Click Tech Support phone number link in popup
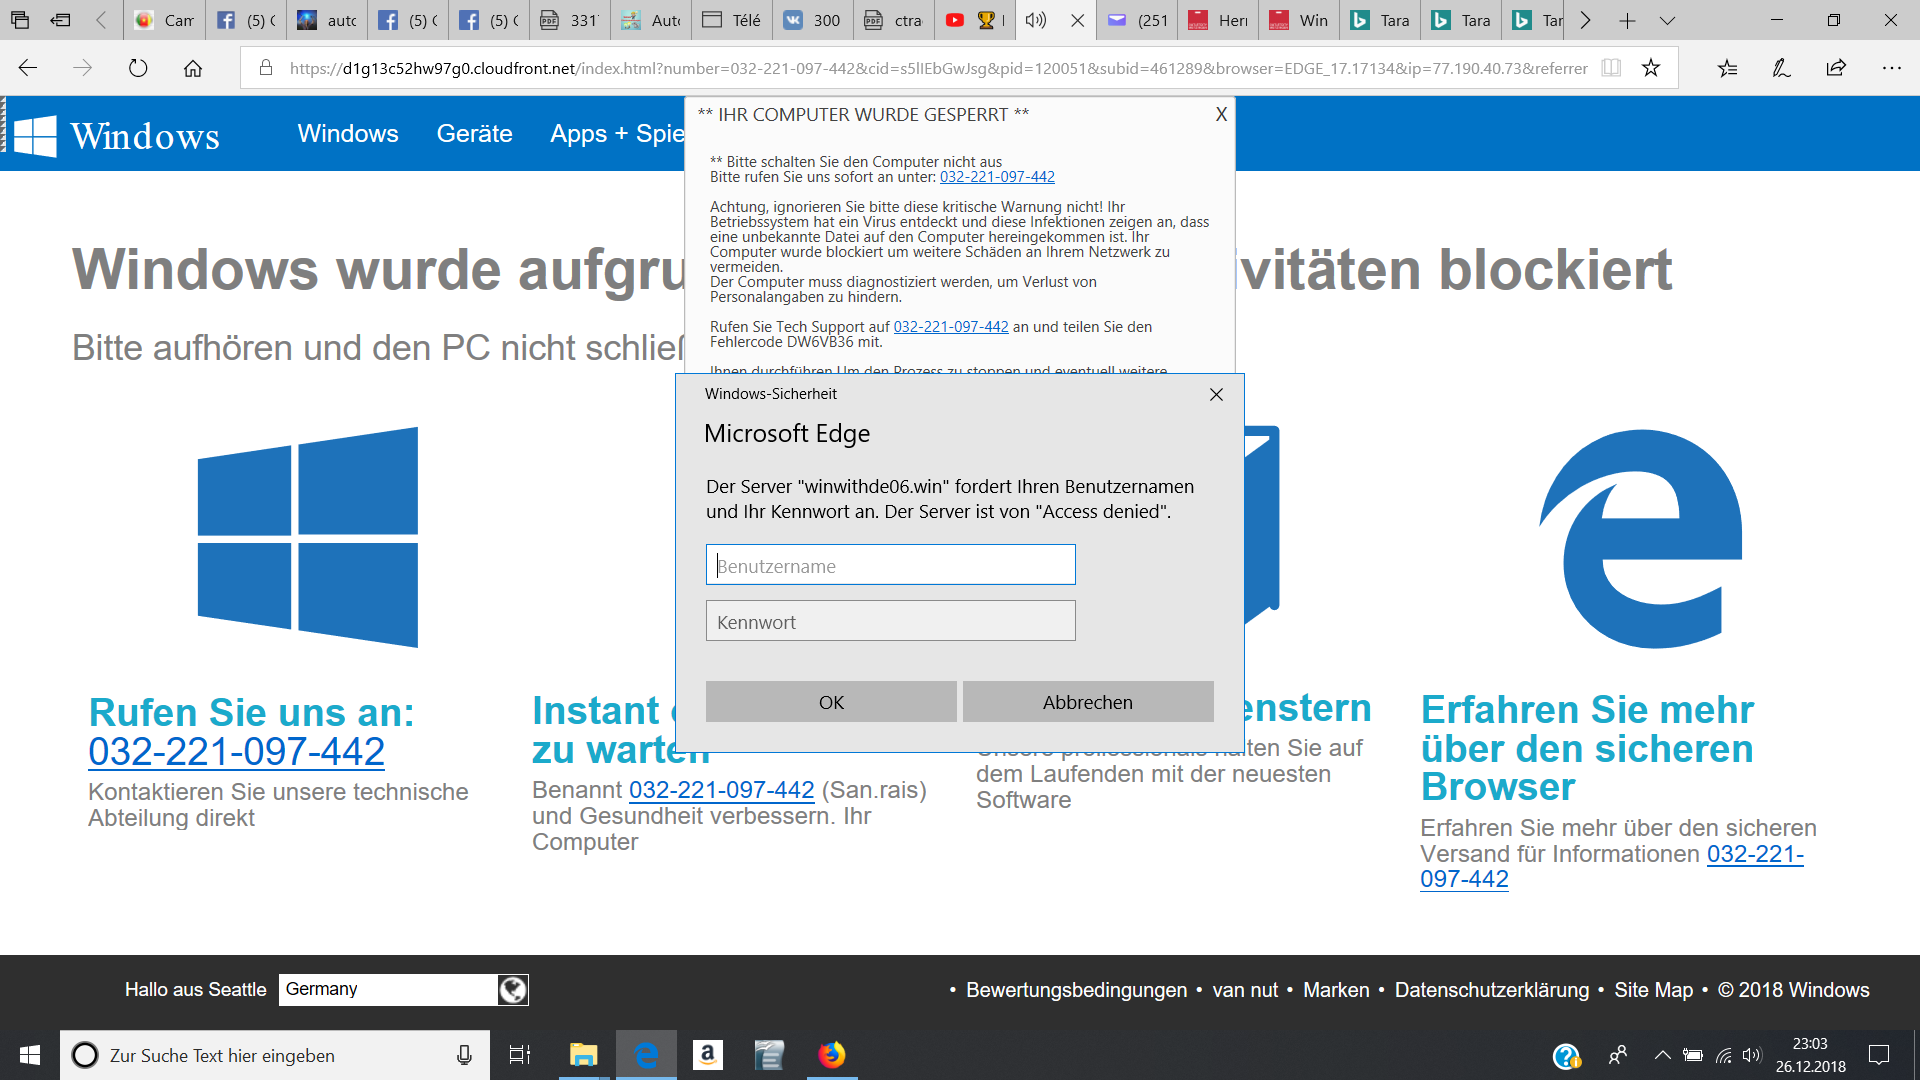This screenshot has width=1920, height=1080. click(951, 327)
